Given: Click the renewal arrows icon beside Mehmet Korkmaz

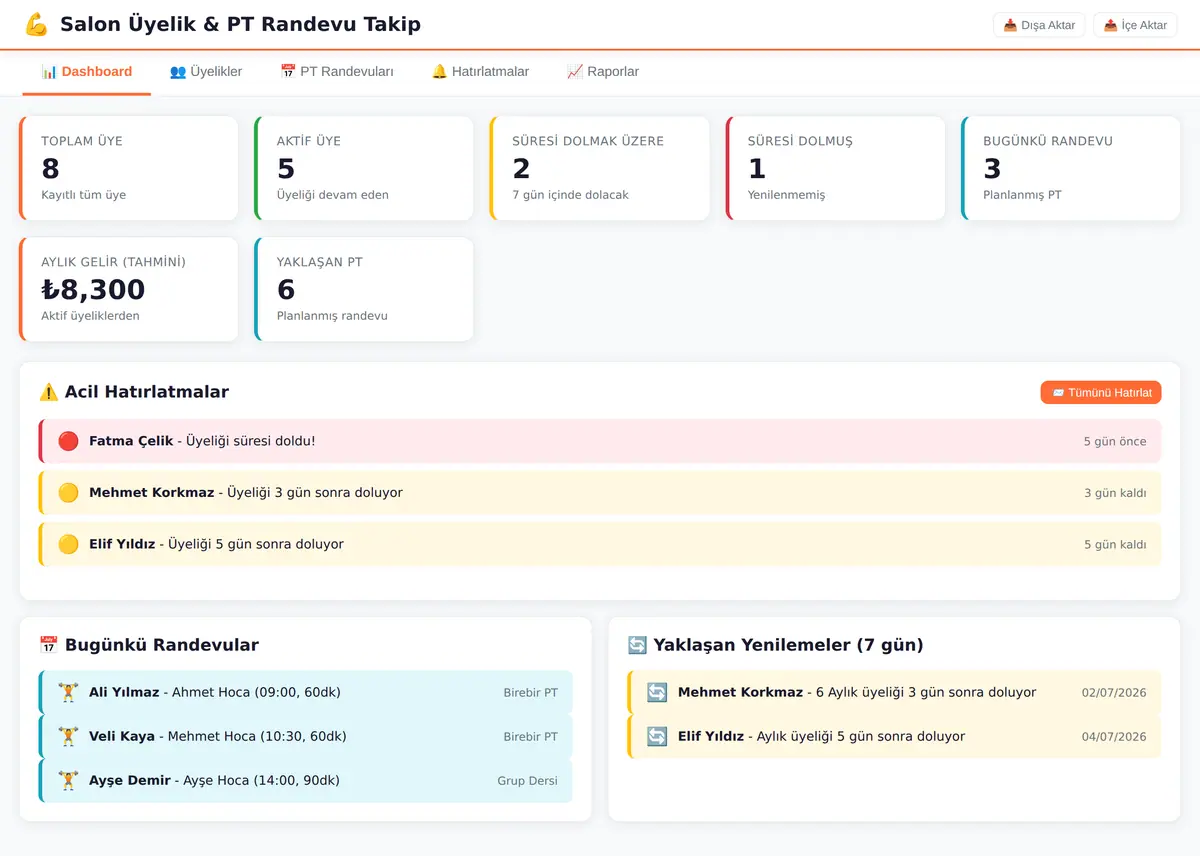Looking at the screenshot, I should (x=657, y=692).
